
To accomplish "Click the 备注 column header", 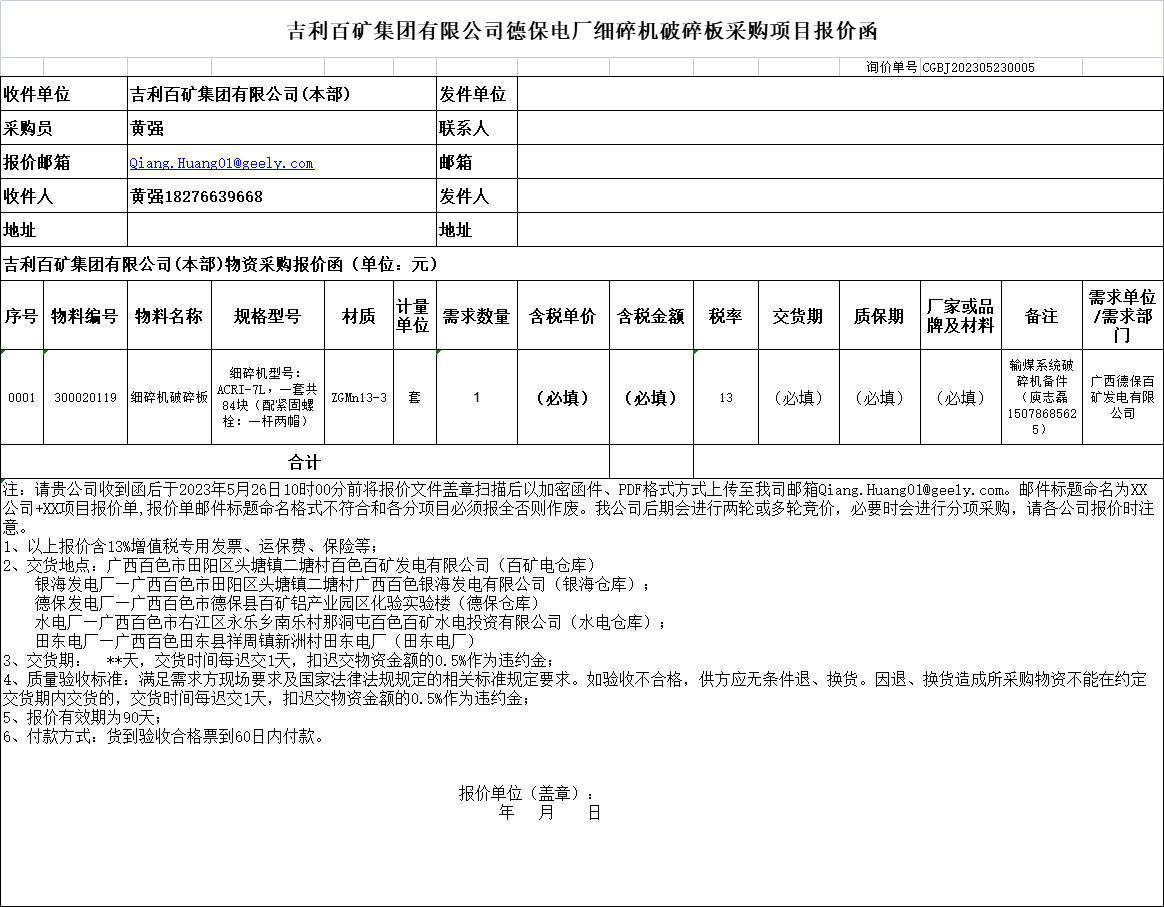I will click(x=1042, y=315).
